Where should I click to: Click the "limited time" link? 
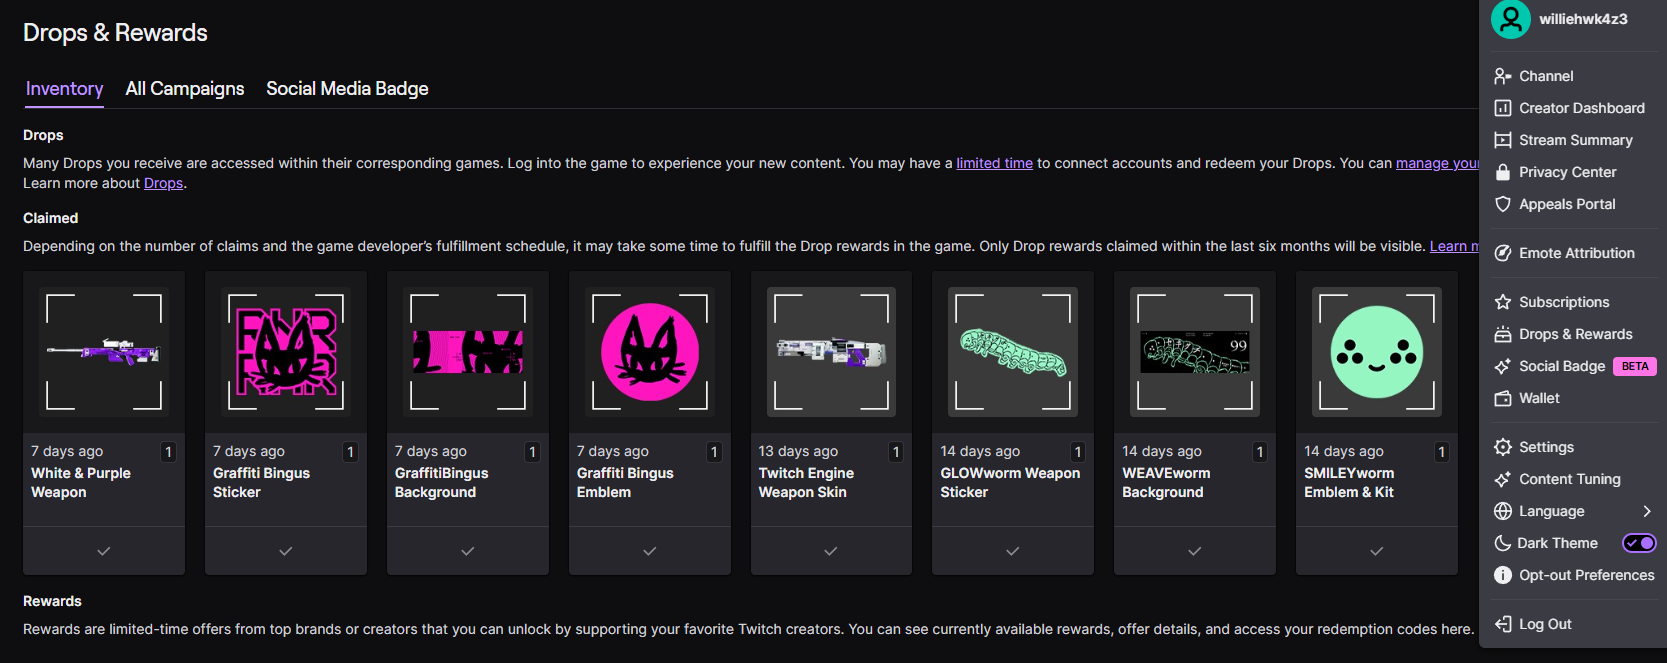tap(994, 163)
